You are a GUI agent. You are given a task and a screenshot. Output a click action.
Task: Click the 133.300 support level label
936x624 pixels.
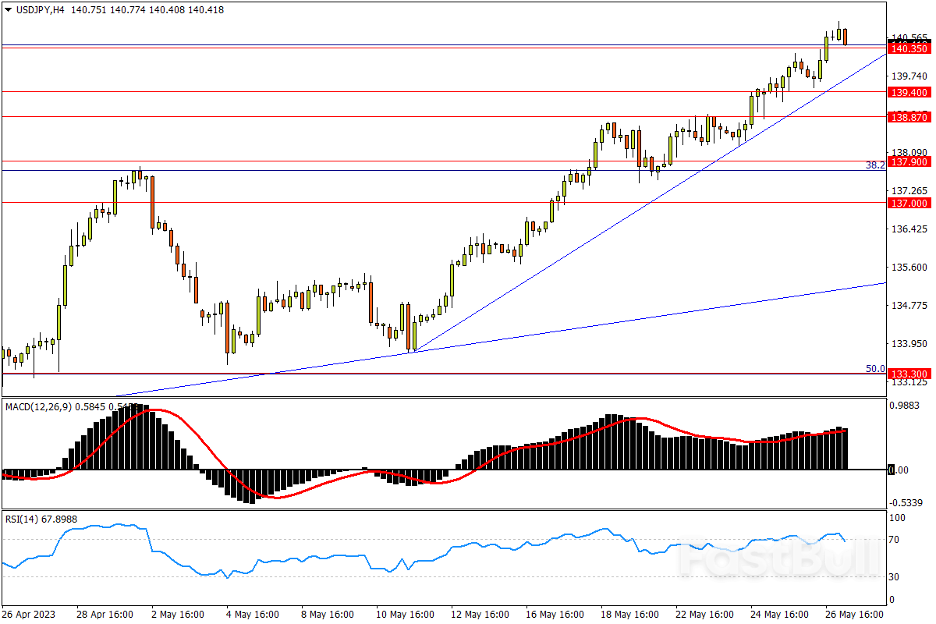tap(908, 374)
